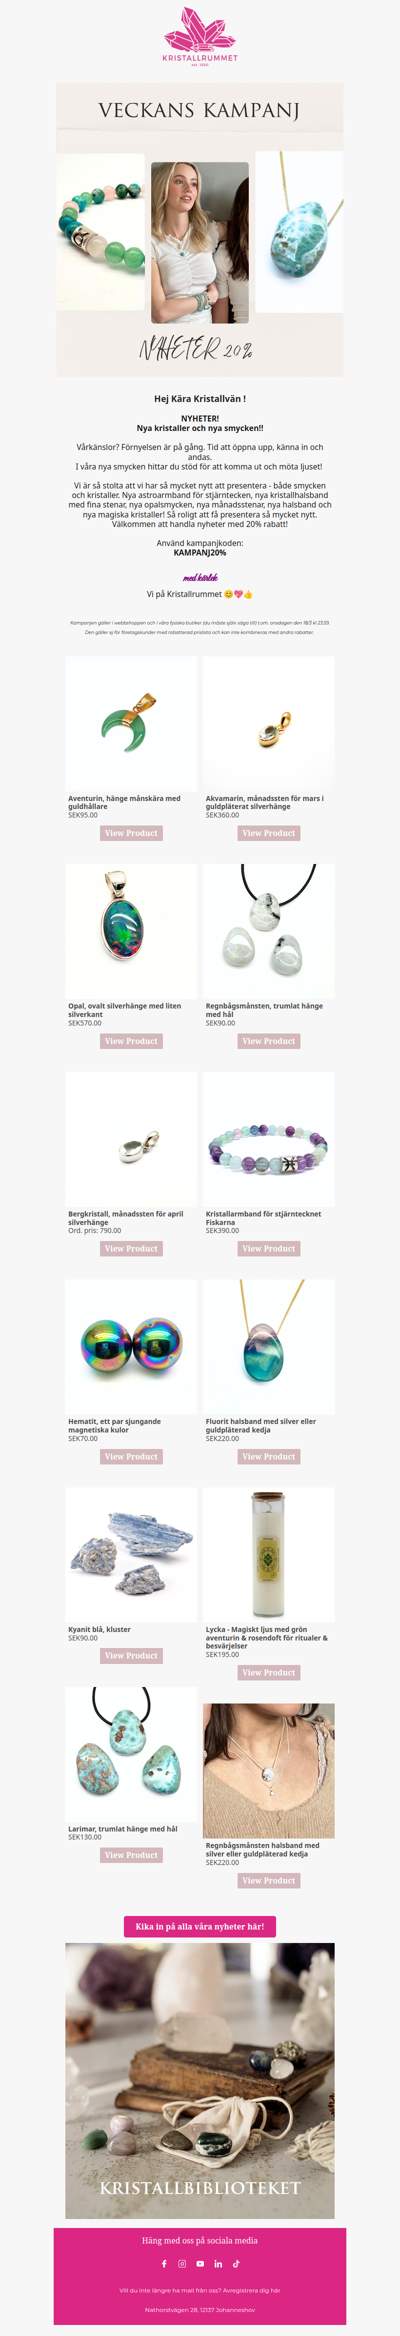The width and height of the screenshot is (400, 2336).
Task: Click 'Kika in på alla våra nyheter här!' button
Action: click(200, 1926)
